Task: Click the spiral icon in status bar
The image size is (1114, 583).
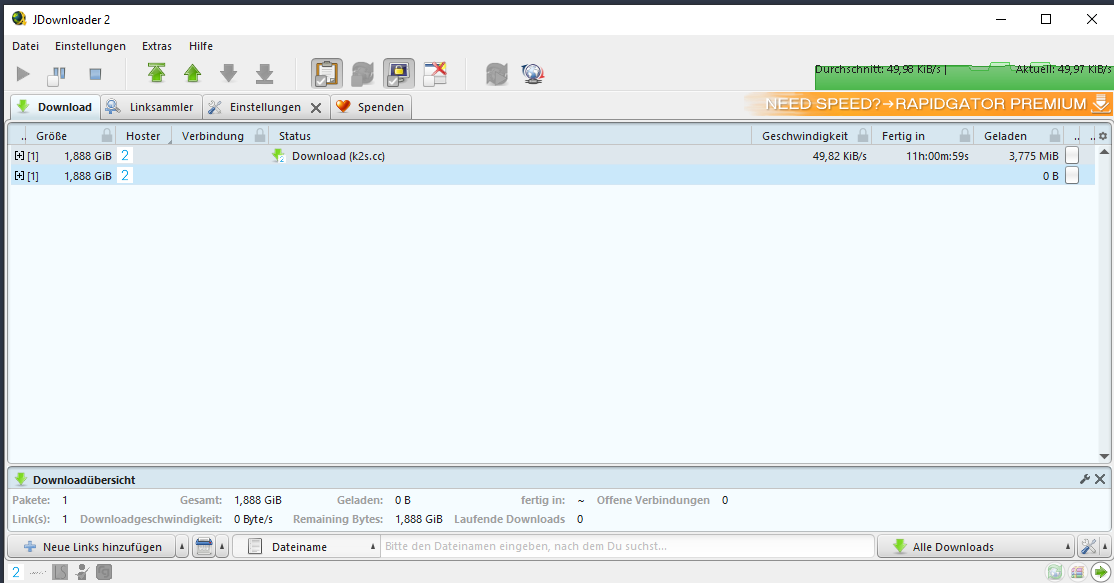Action: 104,572
